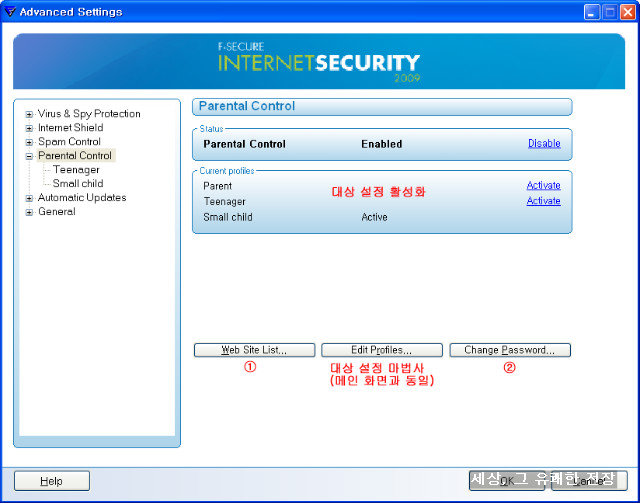The height and width of the screenshot is (503, 640).
Task: Close the Advanced Settings window
Action: point(627,12)
